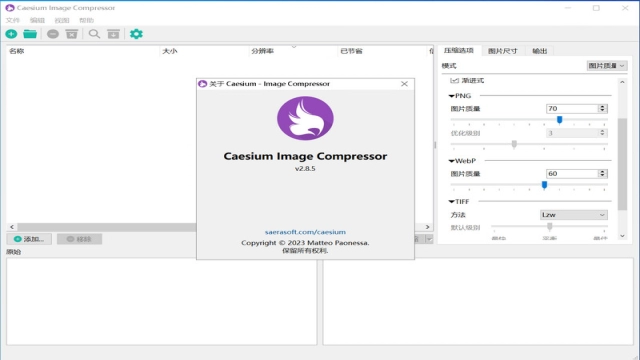The image size is (640, 360).
Task: Open settings with the teal gear icon
Action: click(x=136, y=34)
